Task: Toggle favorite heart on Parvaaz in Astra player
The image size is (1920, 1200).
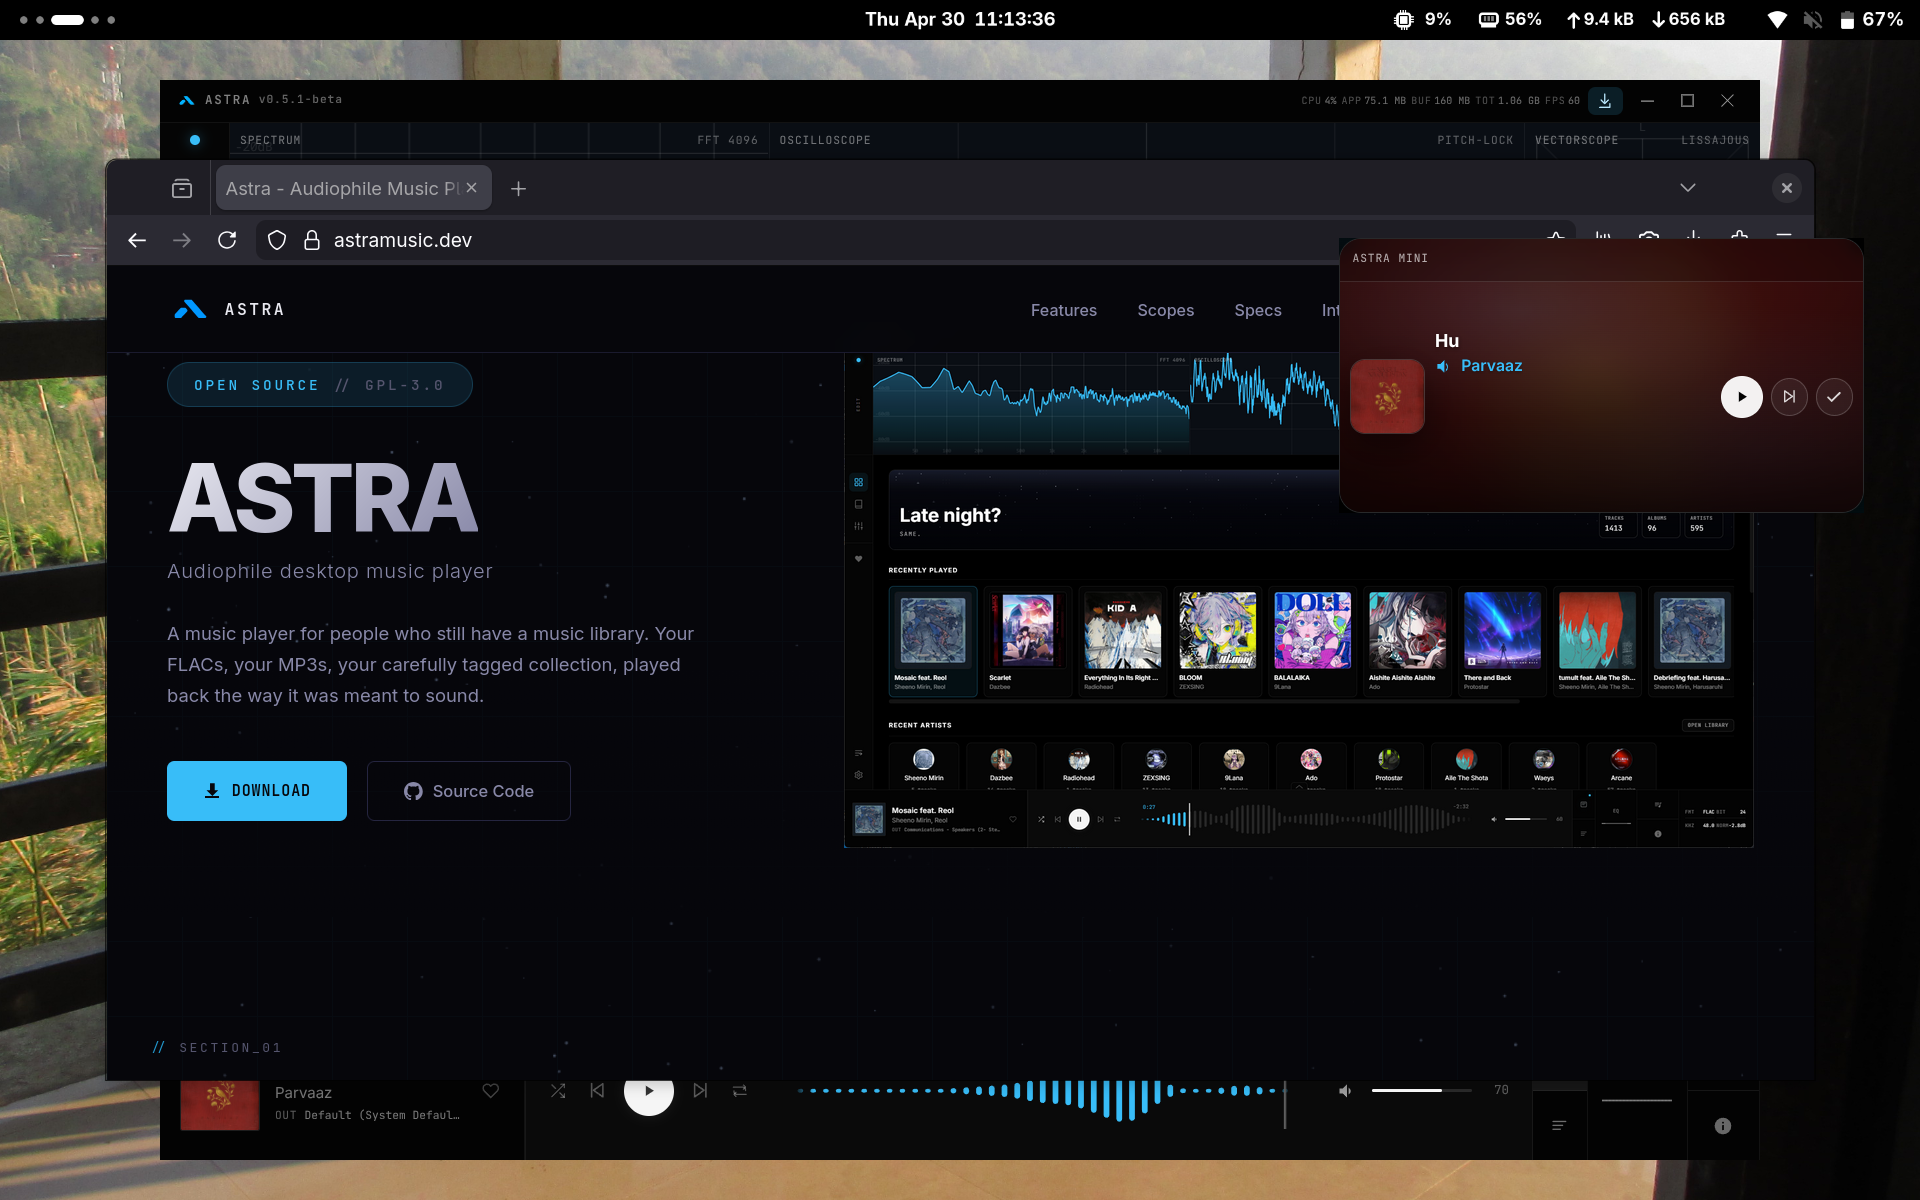Action: pos(490,1091)
